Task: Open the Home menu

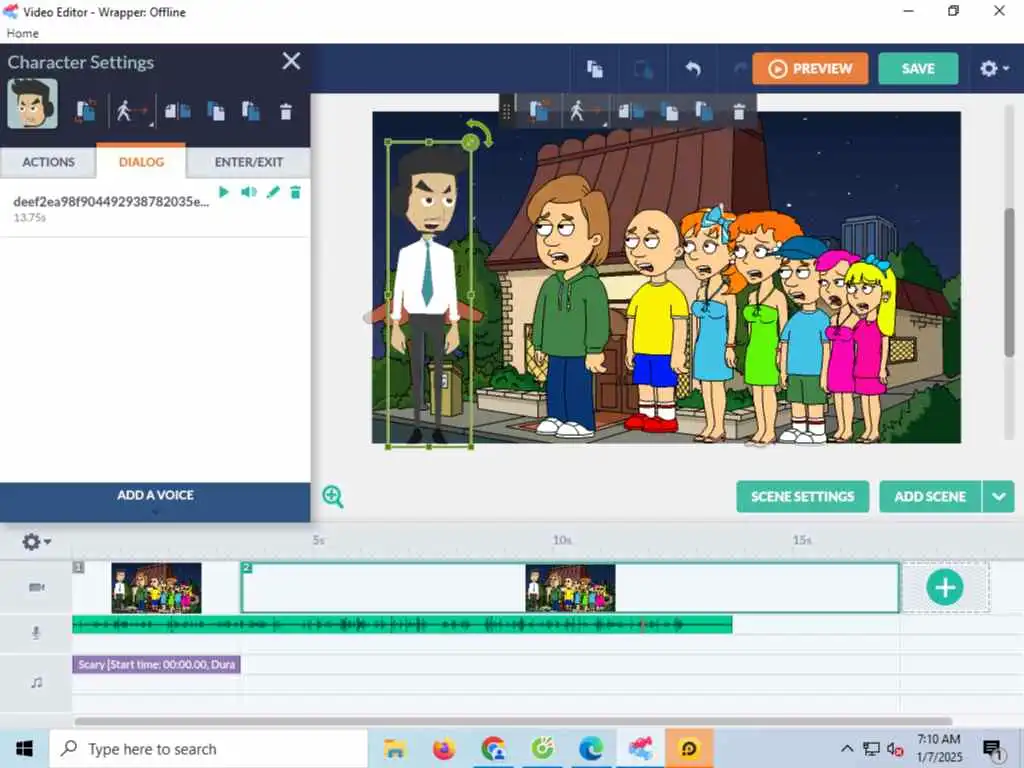Action: click(22, 33)
